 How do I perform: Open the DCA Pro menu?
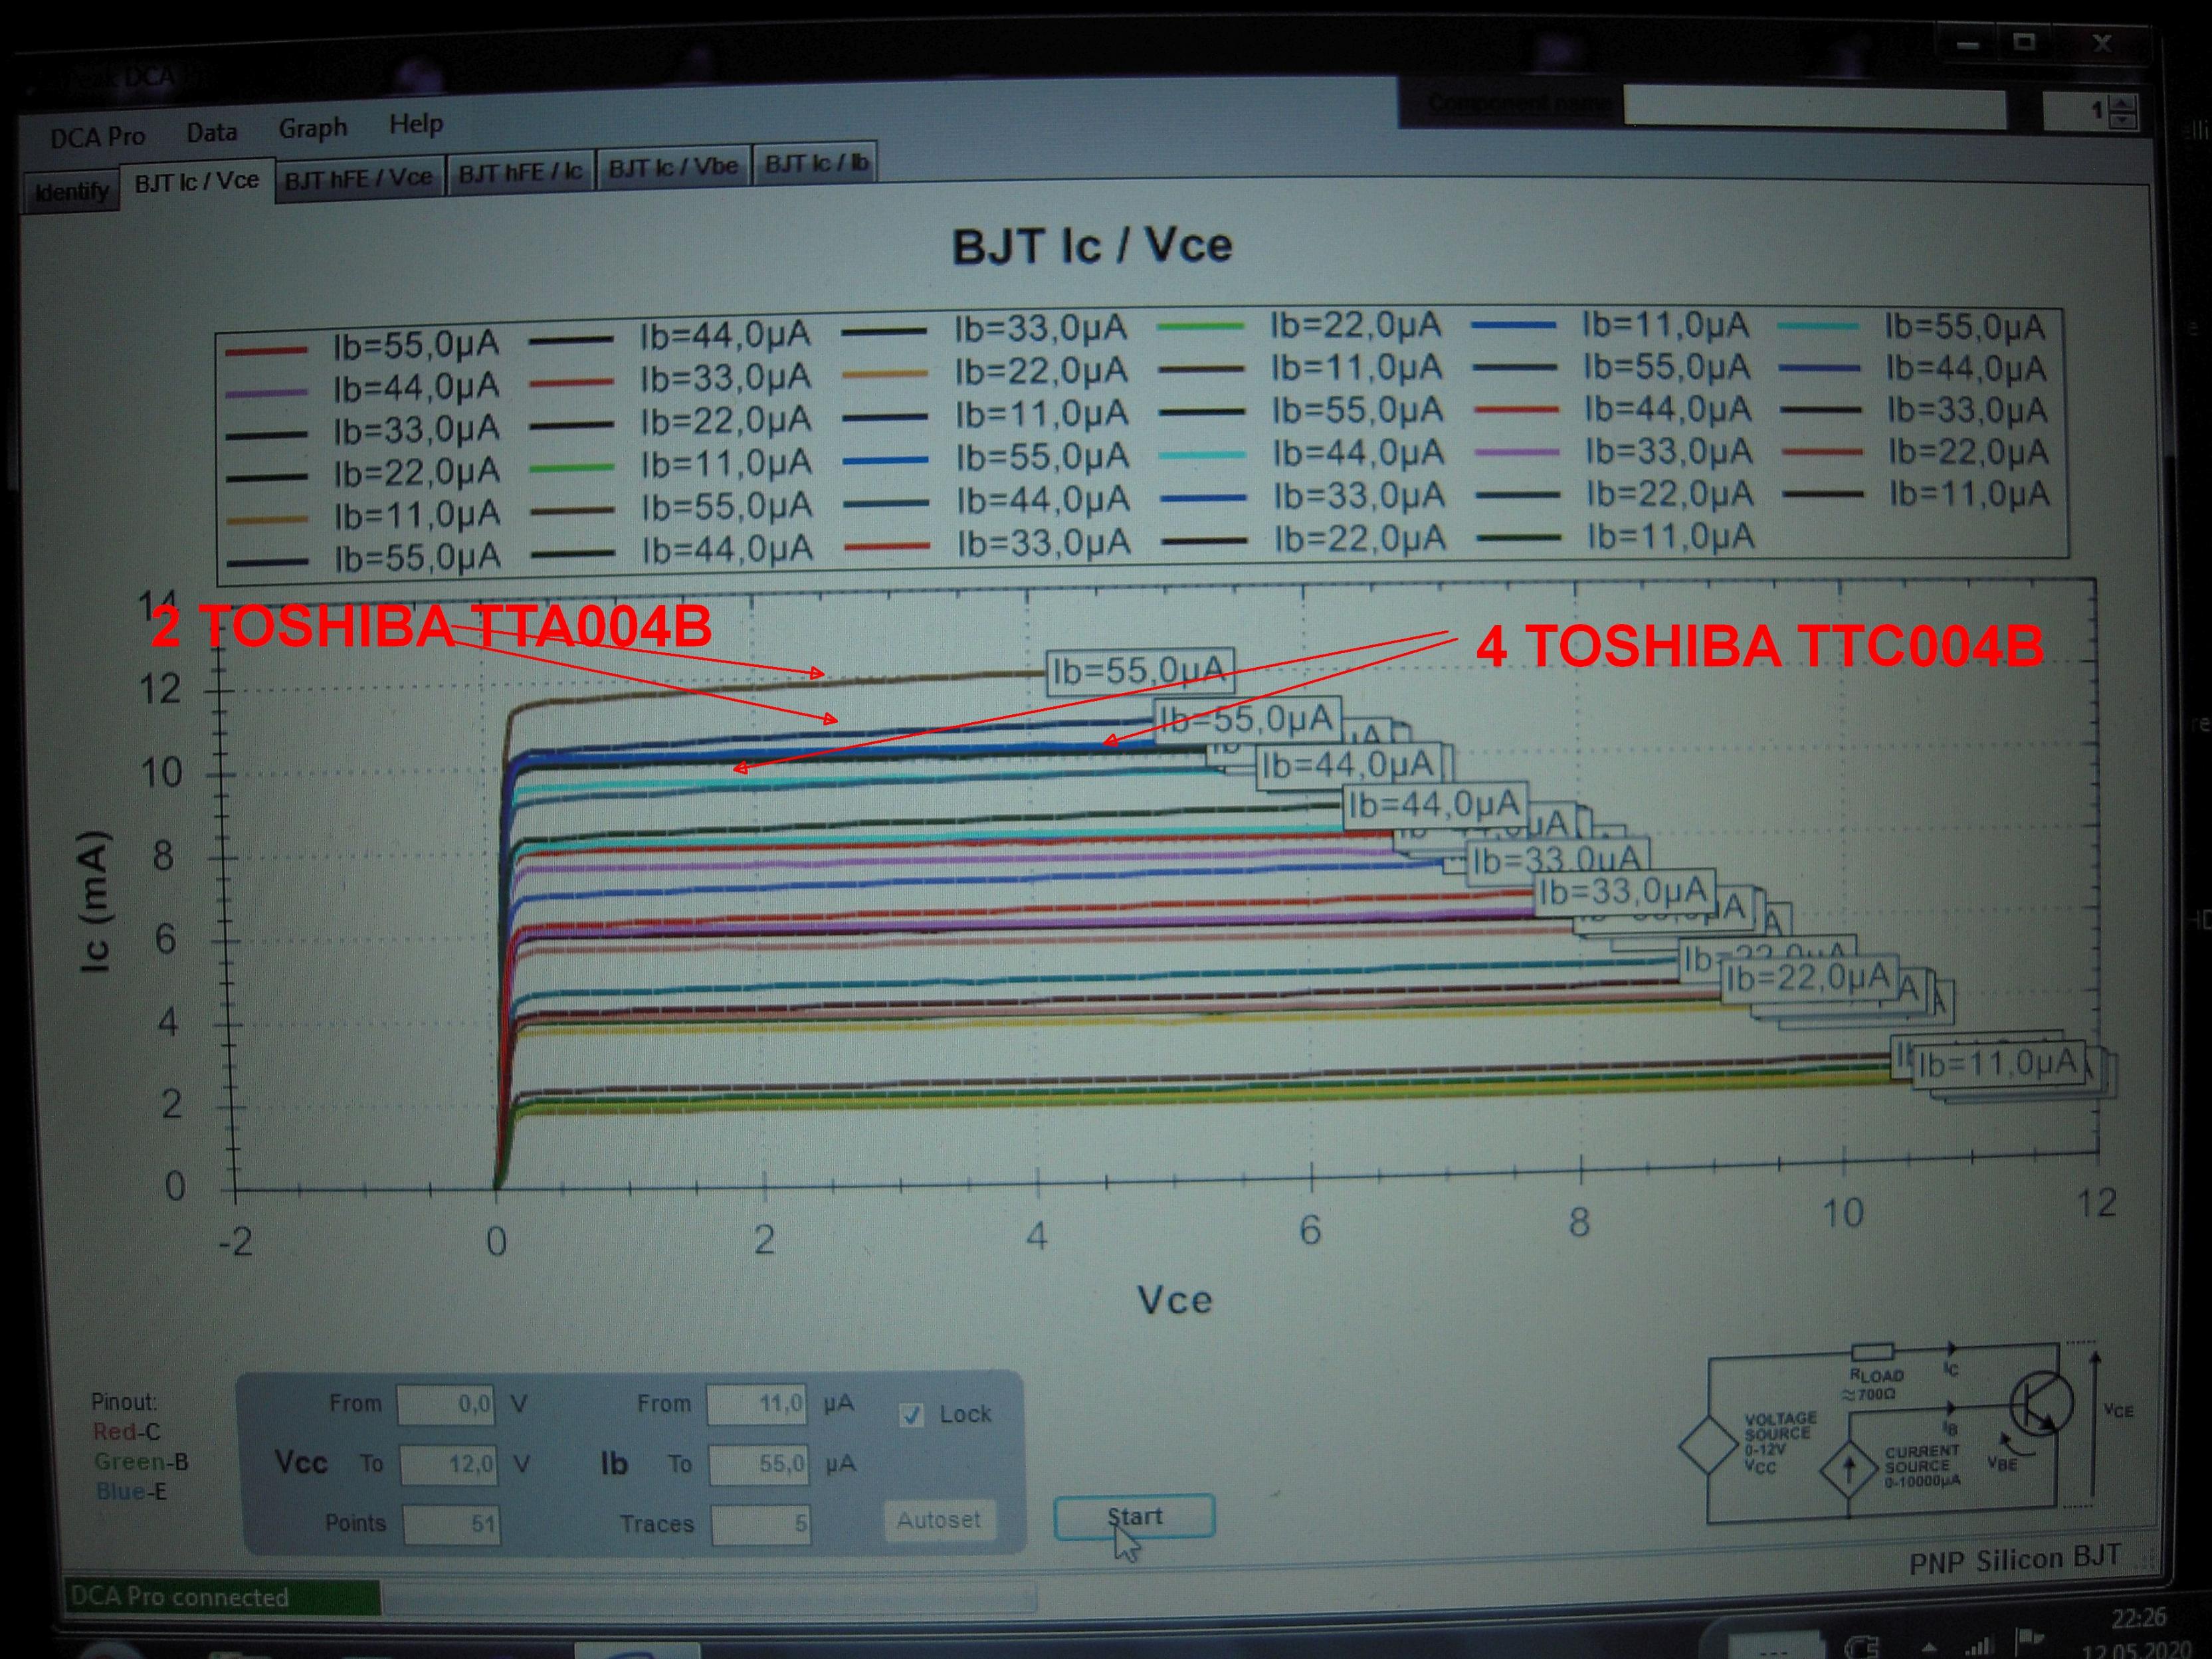click(x=97, y=136)
